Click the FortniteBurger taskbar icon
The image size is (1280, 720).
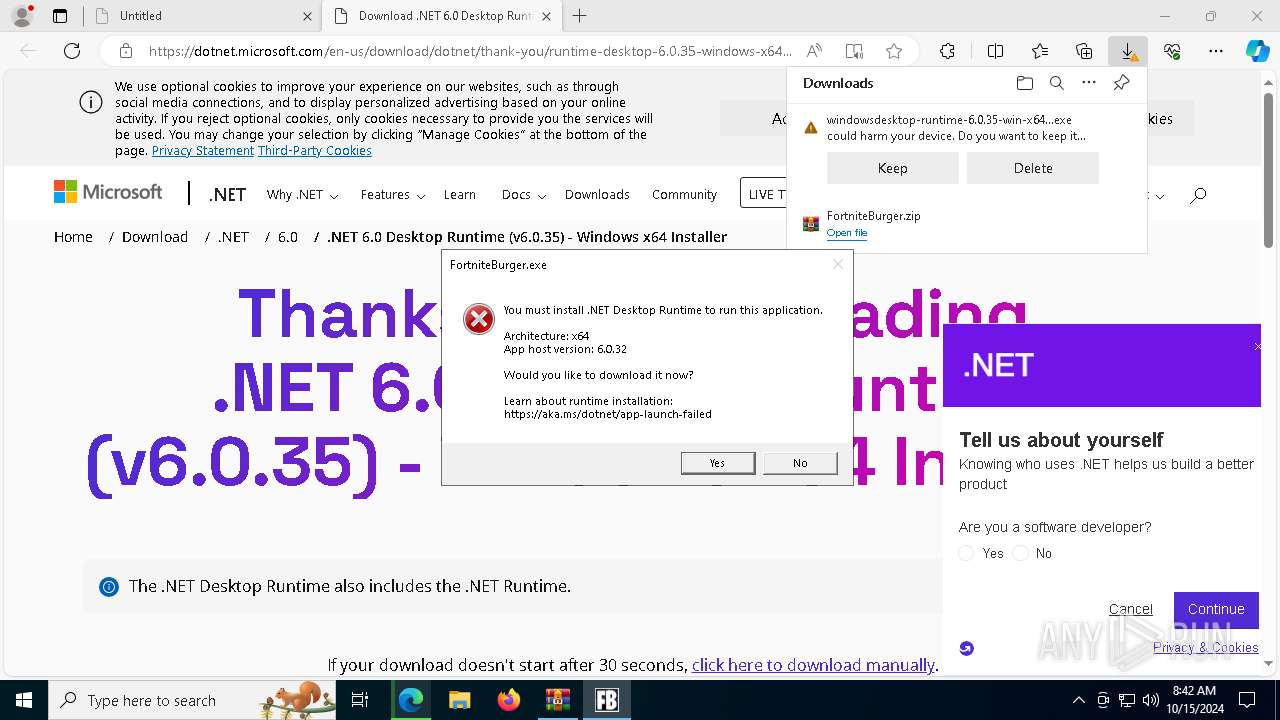pos(606,700)
